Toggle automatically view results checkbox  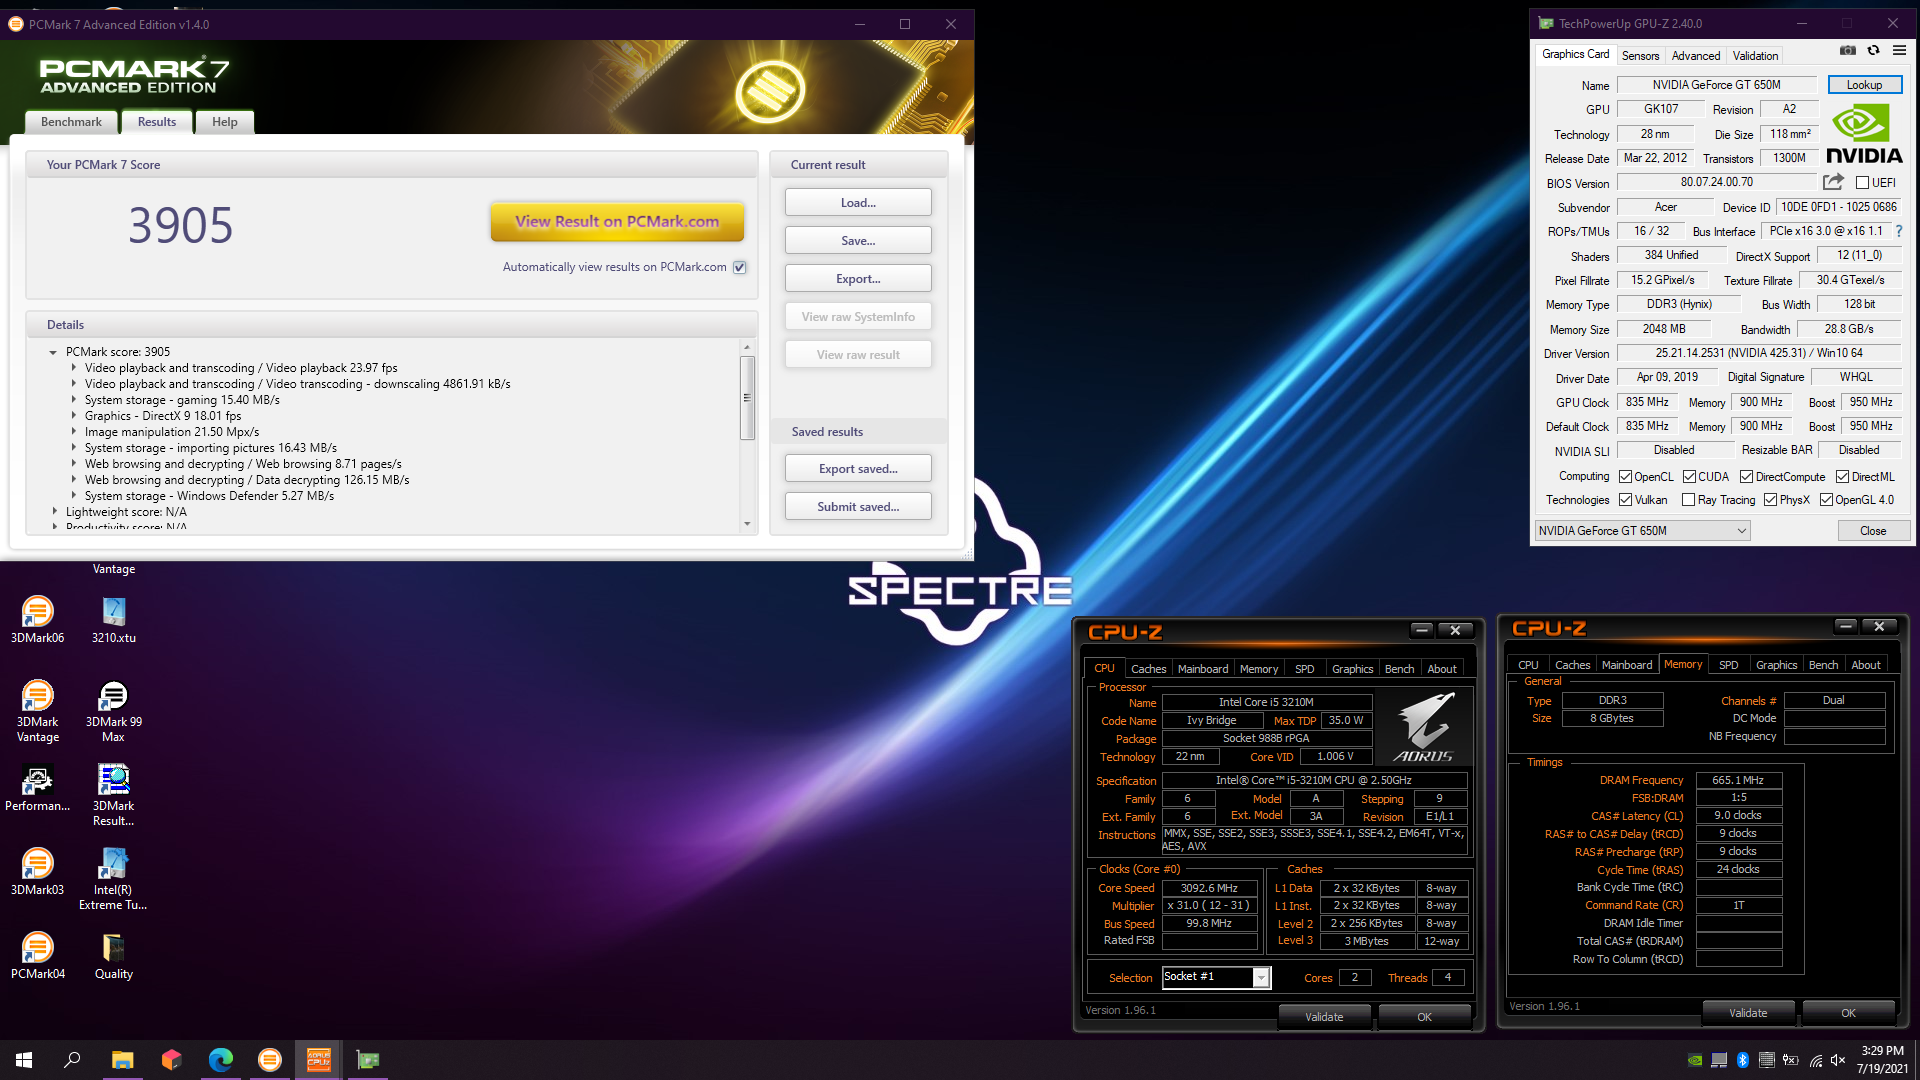point(740,267)
